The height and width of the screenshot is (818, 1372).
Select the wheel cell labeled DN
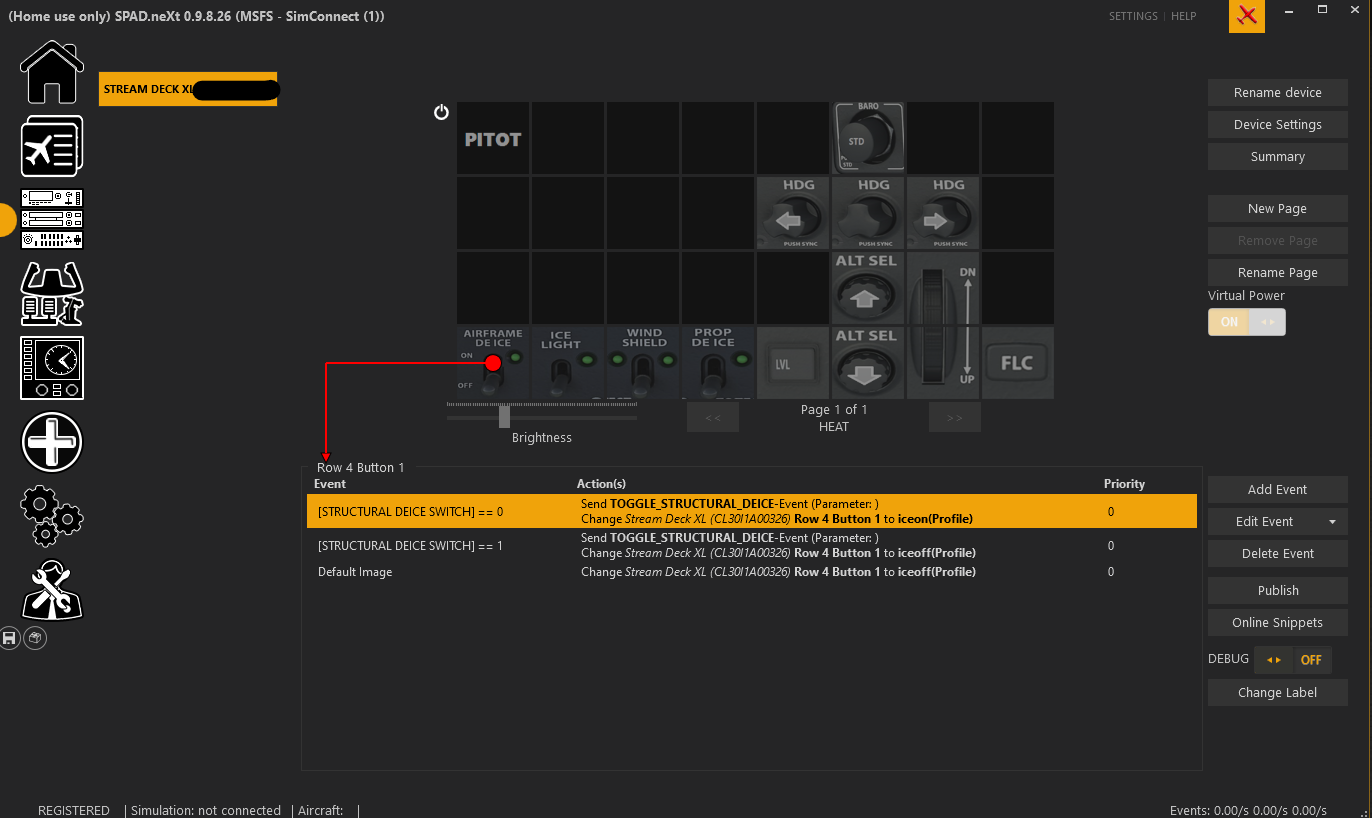coord(943,288)
